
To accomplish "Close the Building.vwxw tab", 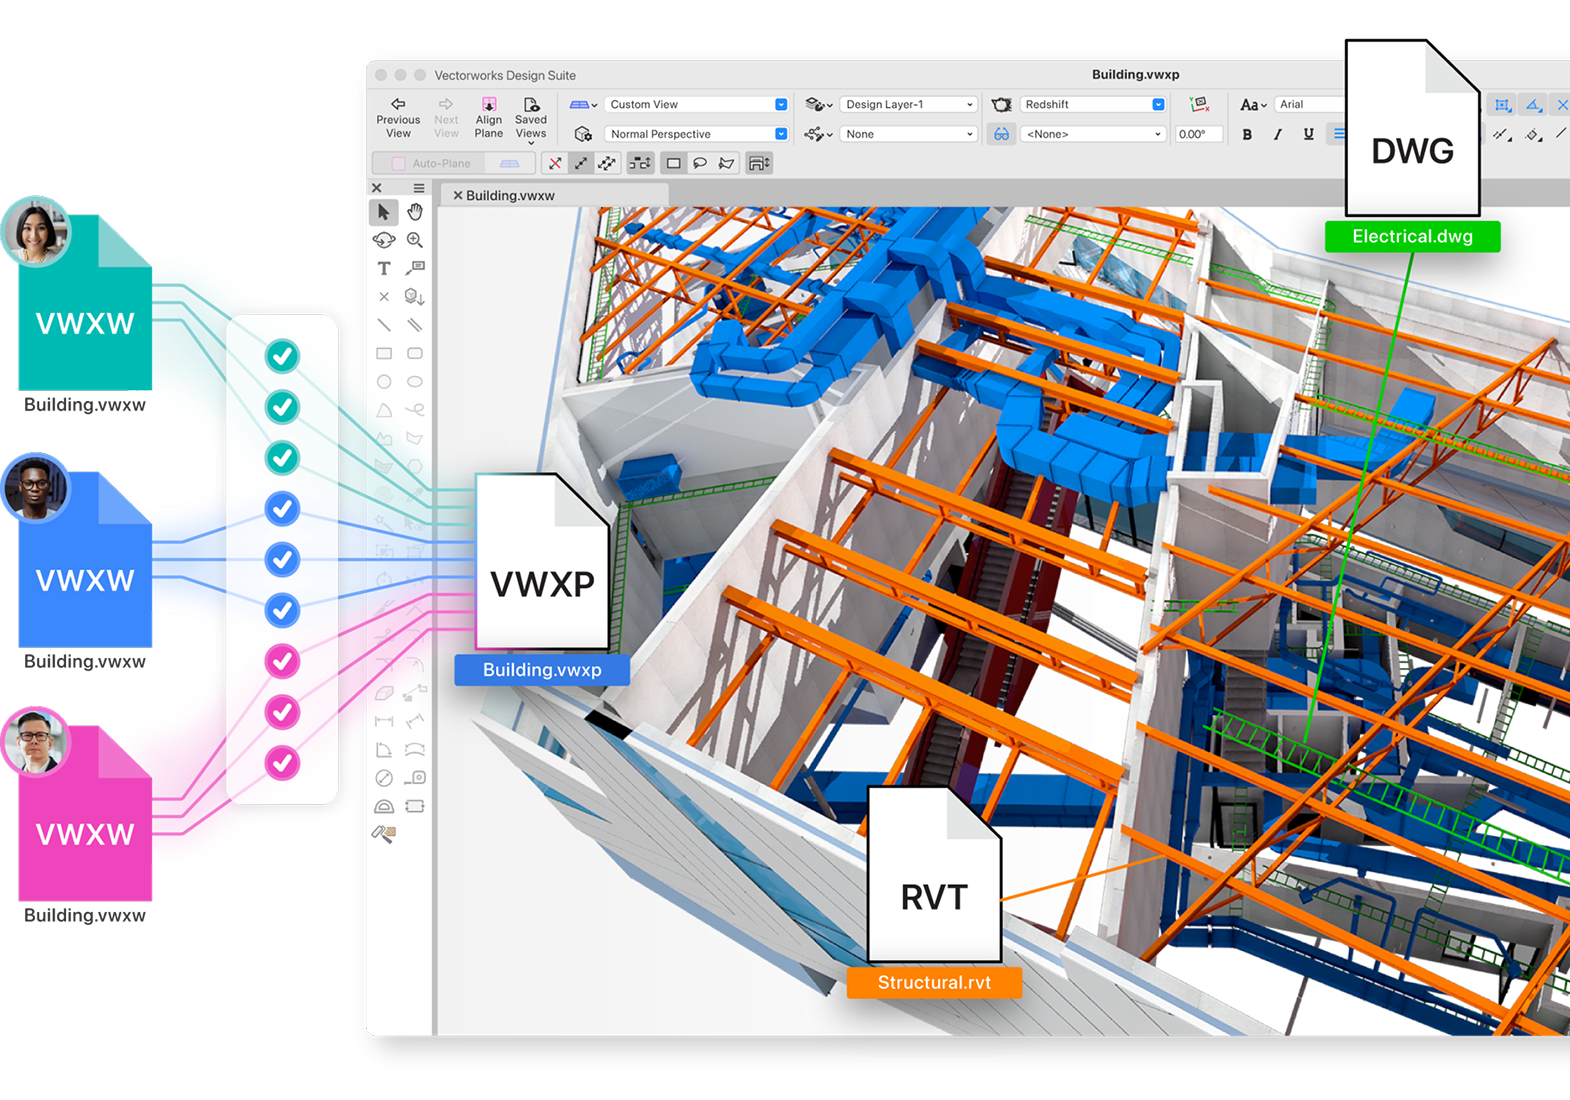I will point(458,195).
